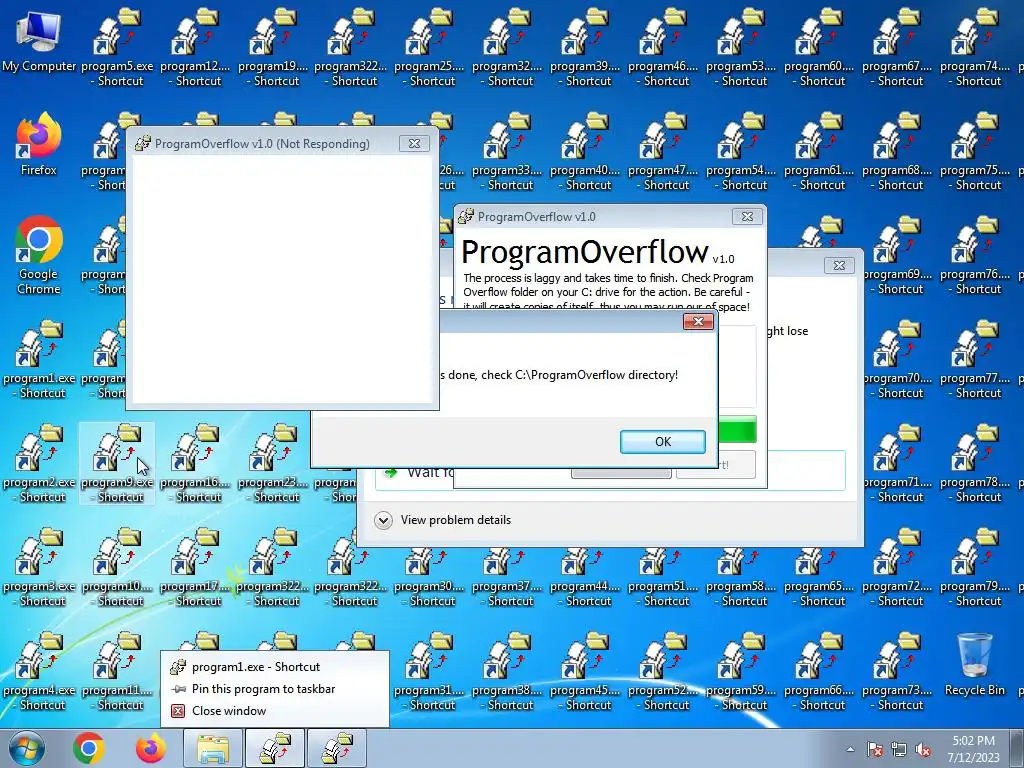Select the program2.exe shortcut icon
Image resolution: width=1024 pixels, height=768 pixels.
click(40, 463)
